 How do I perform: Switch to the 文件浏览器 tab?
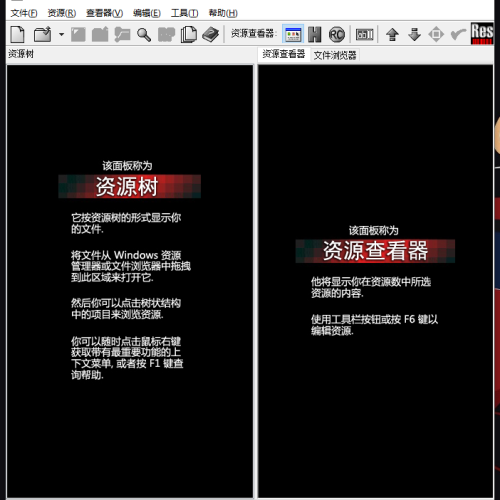(335, 55)
